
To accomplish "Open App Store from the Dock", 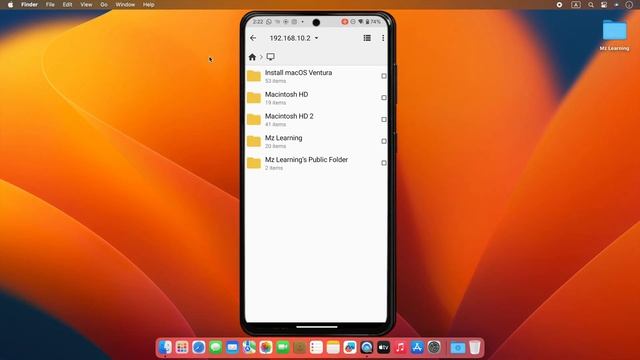I will coord(417,347).
